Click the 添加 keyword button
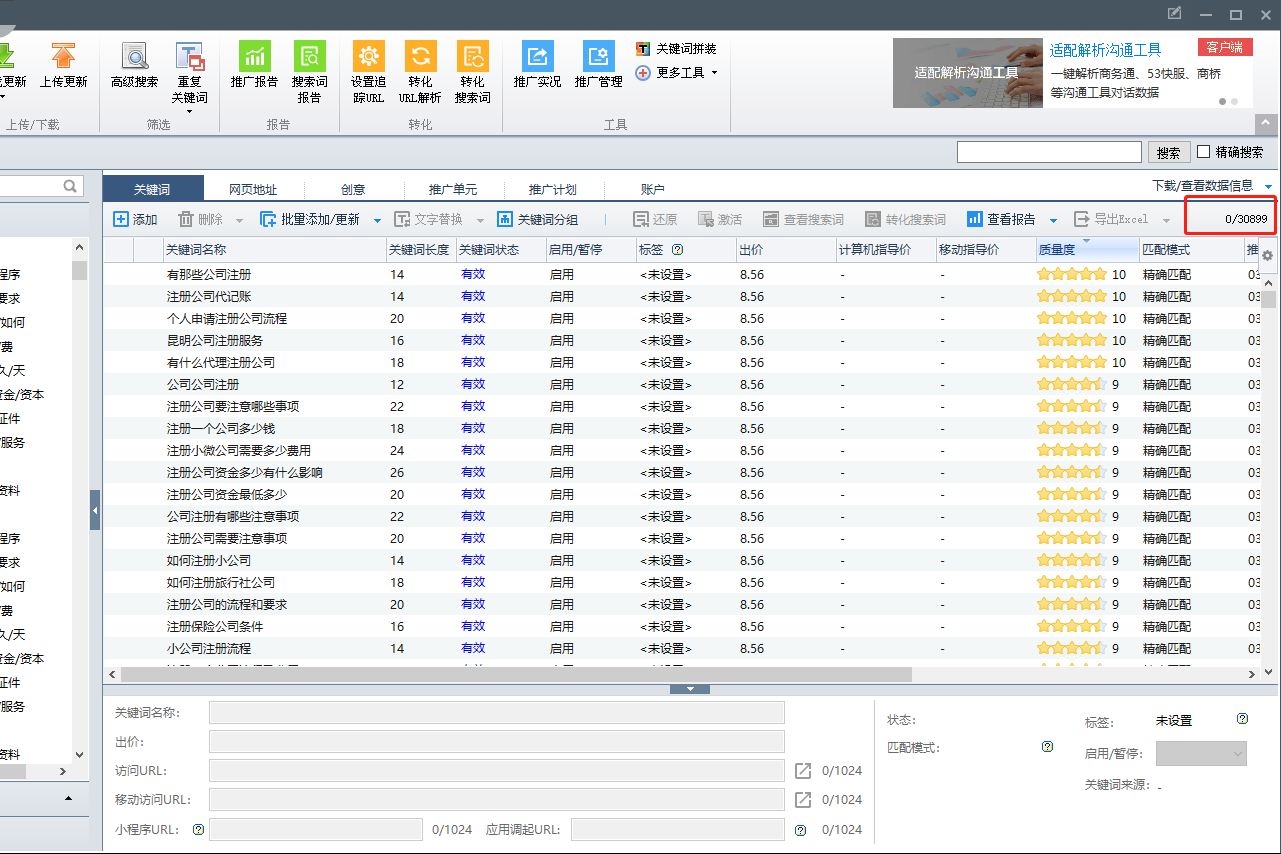This screenshot has height=854, width=1281. pyautogui.click(x=135, y=219)
